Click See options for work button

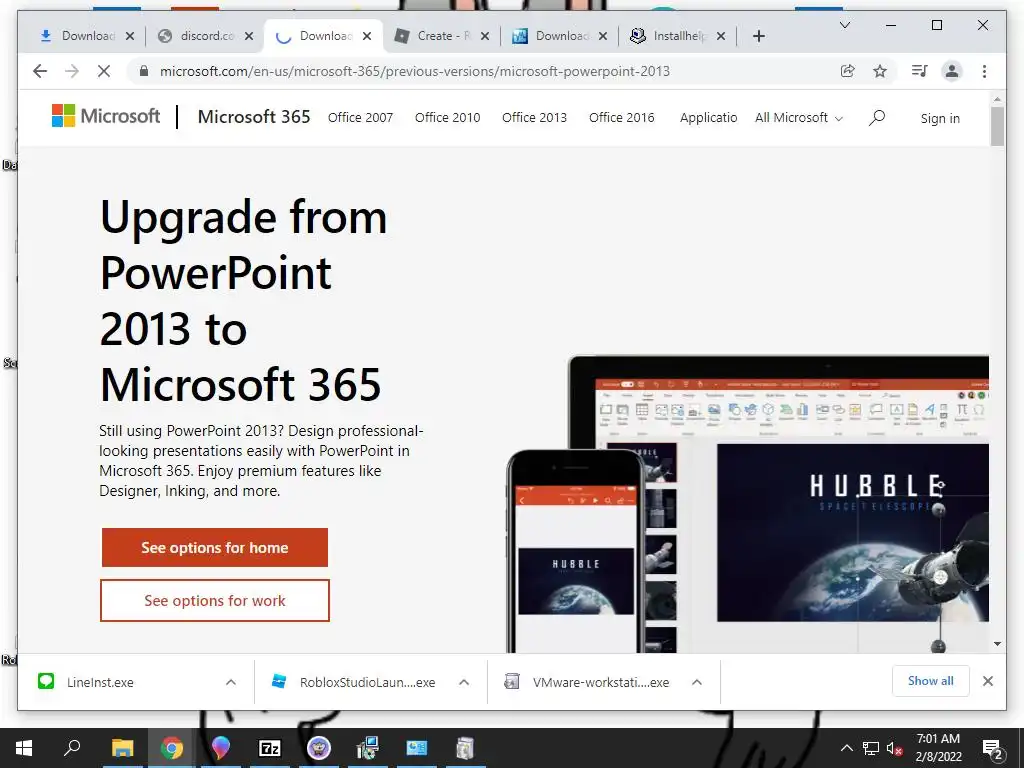pos(215,600)
